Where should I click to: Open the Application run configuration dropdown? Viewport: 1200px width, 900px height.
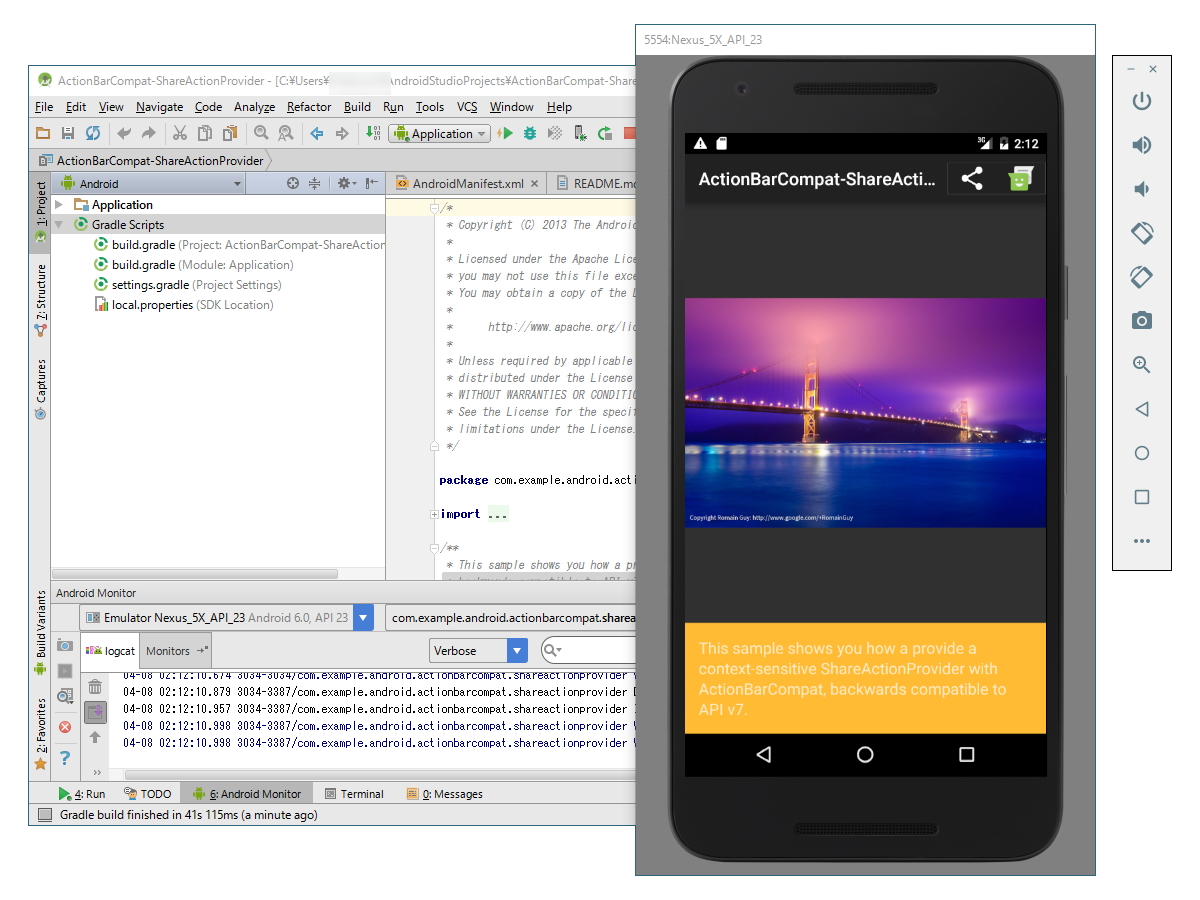tap(439, 133)
